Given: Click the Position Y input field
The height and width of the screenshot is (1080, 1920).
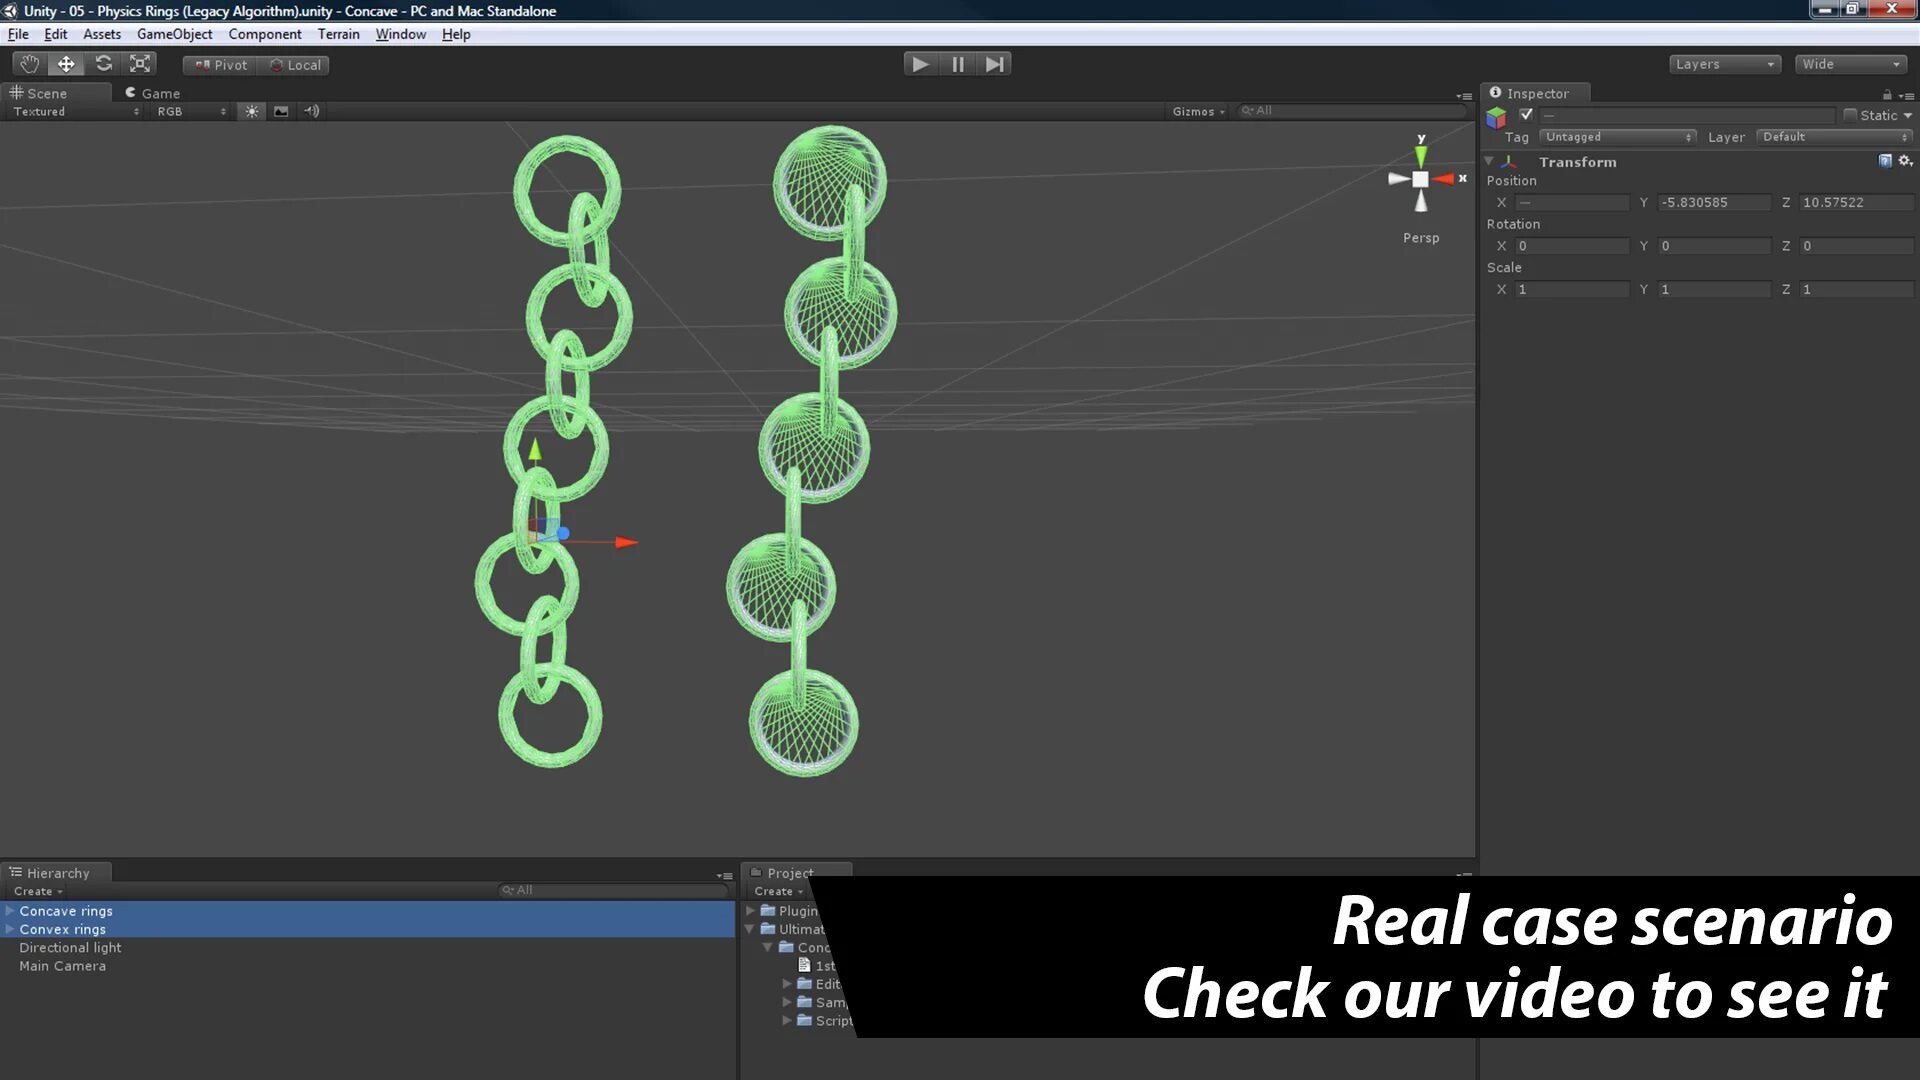Looking at the screenshot, I should [1714, 202].
